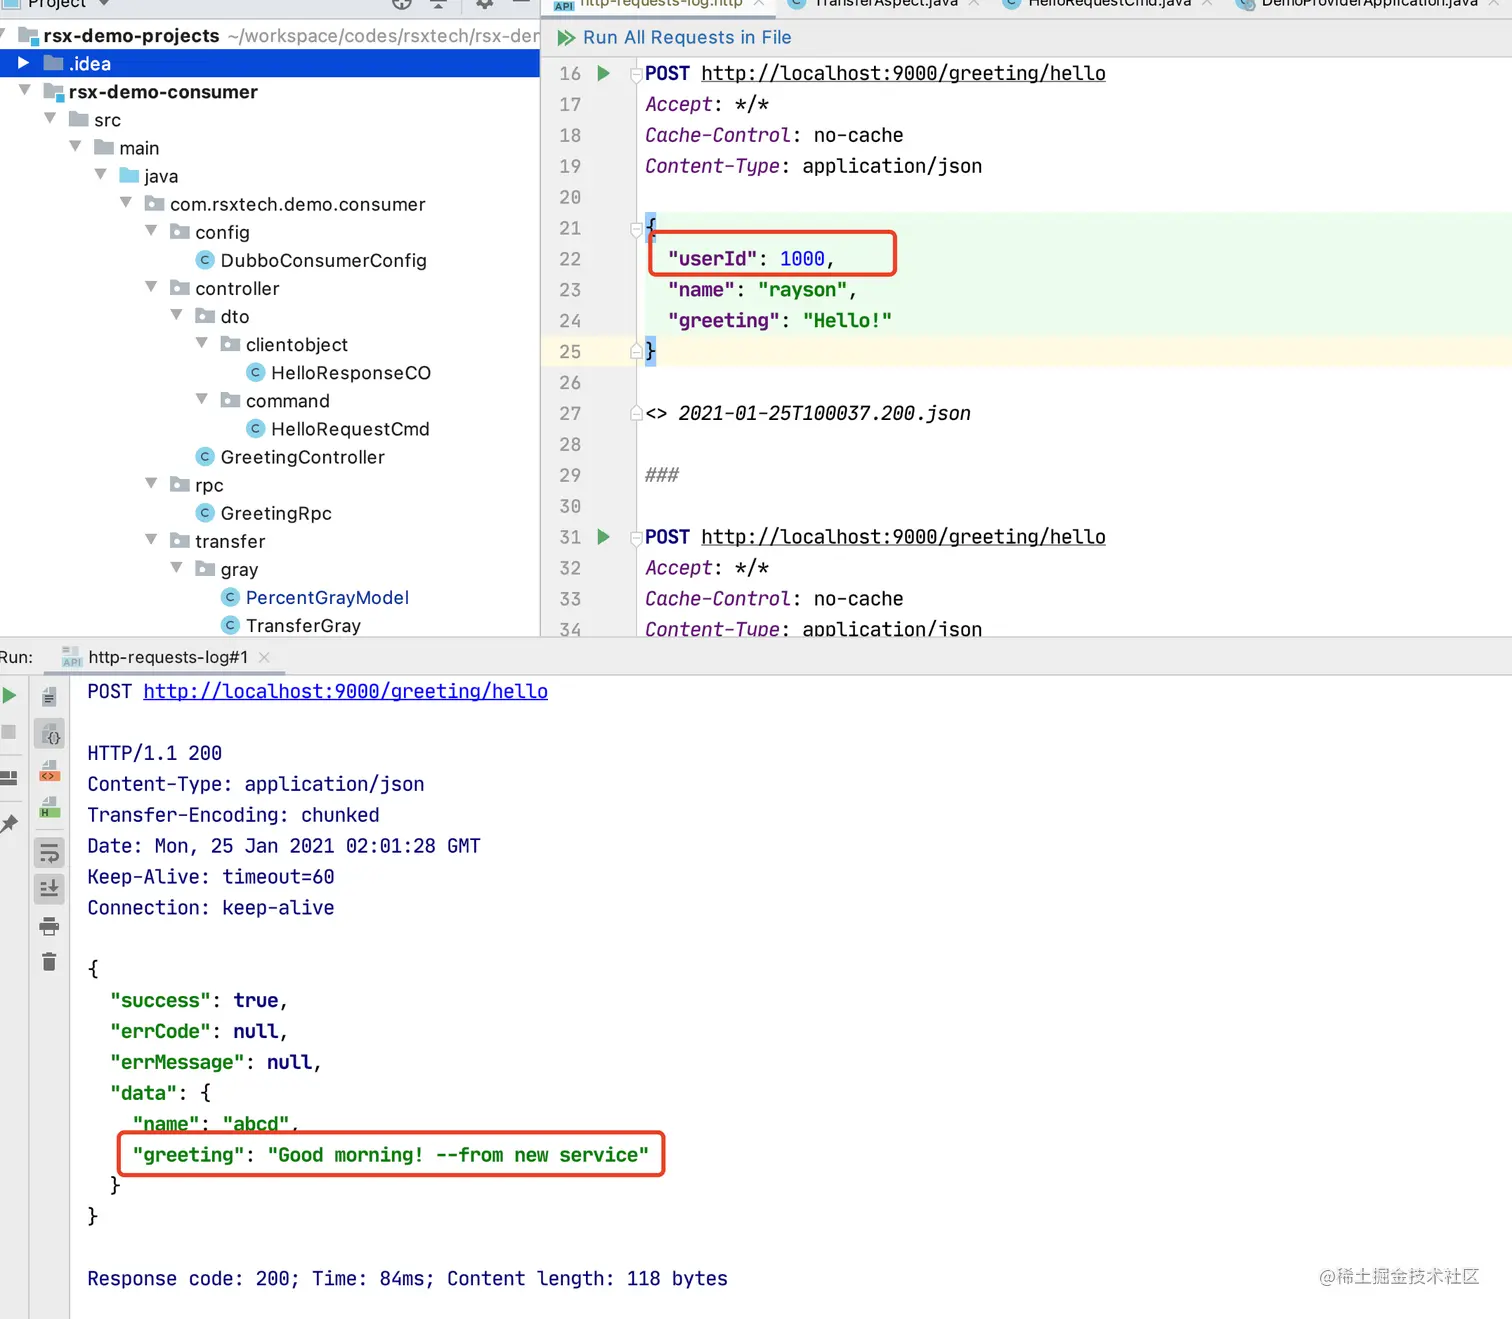1512x1319 pixels.
Task: Collapse the controller package
Action: tap(151, 286)
